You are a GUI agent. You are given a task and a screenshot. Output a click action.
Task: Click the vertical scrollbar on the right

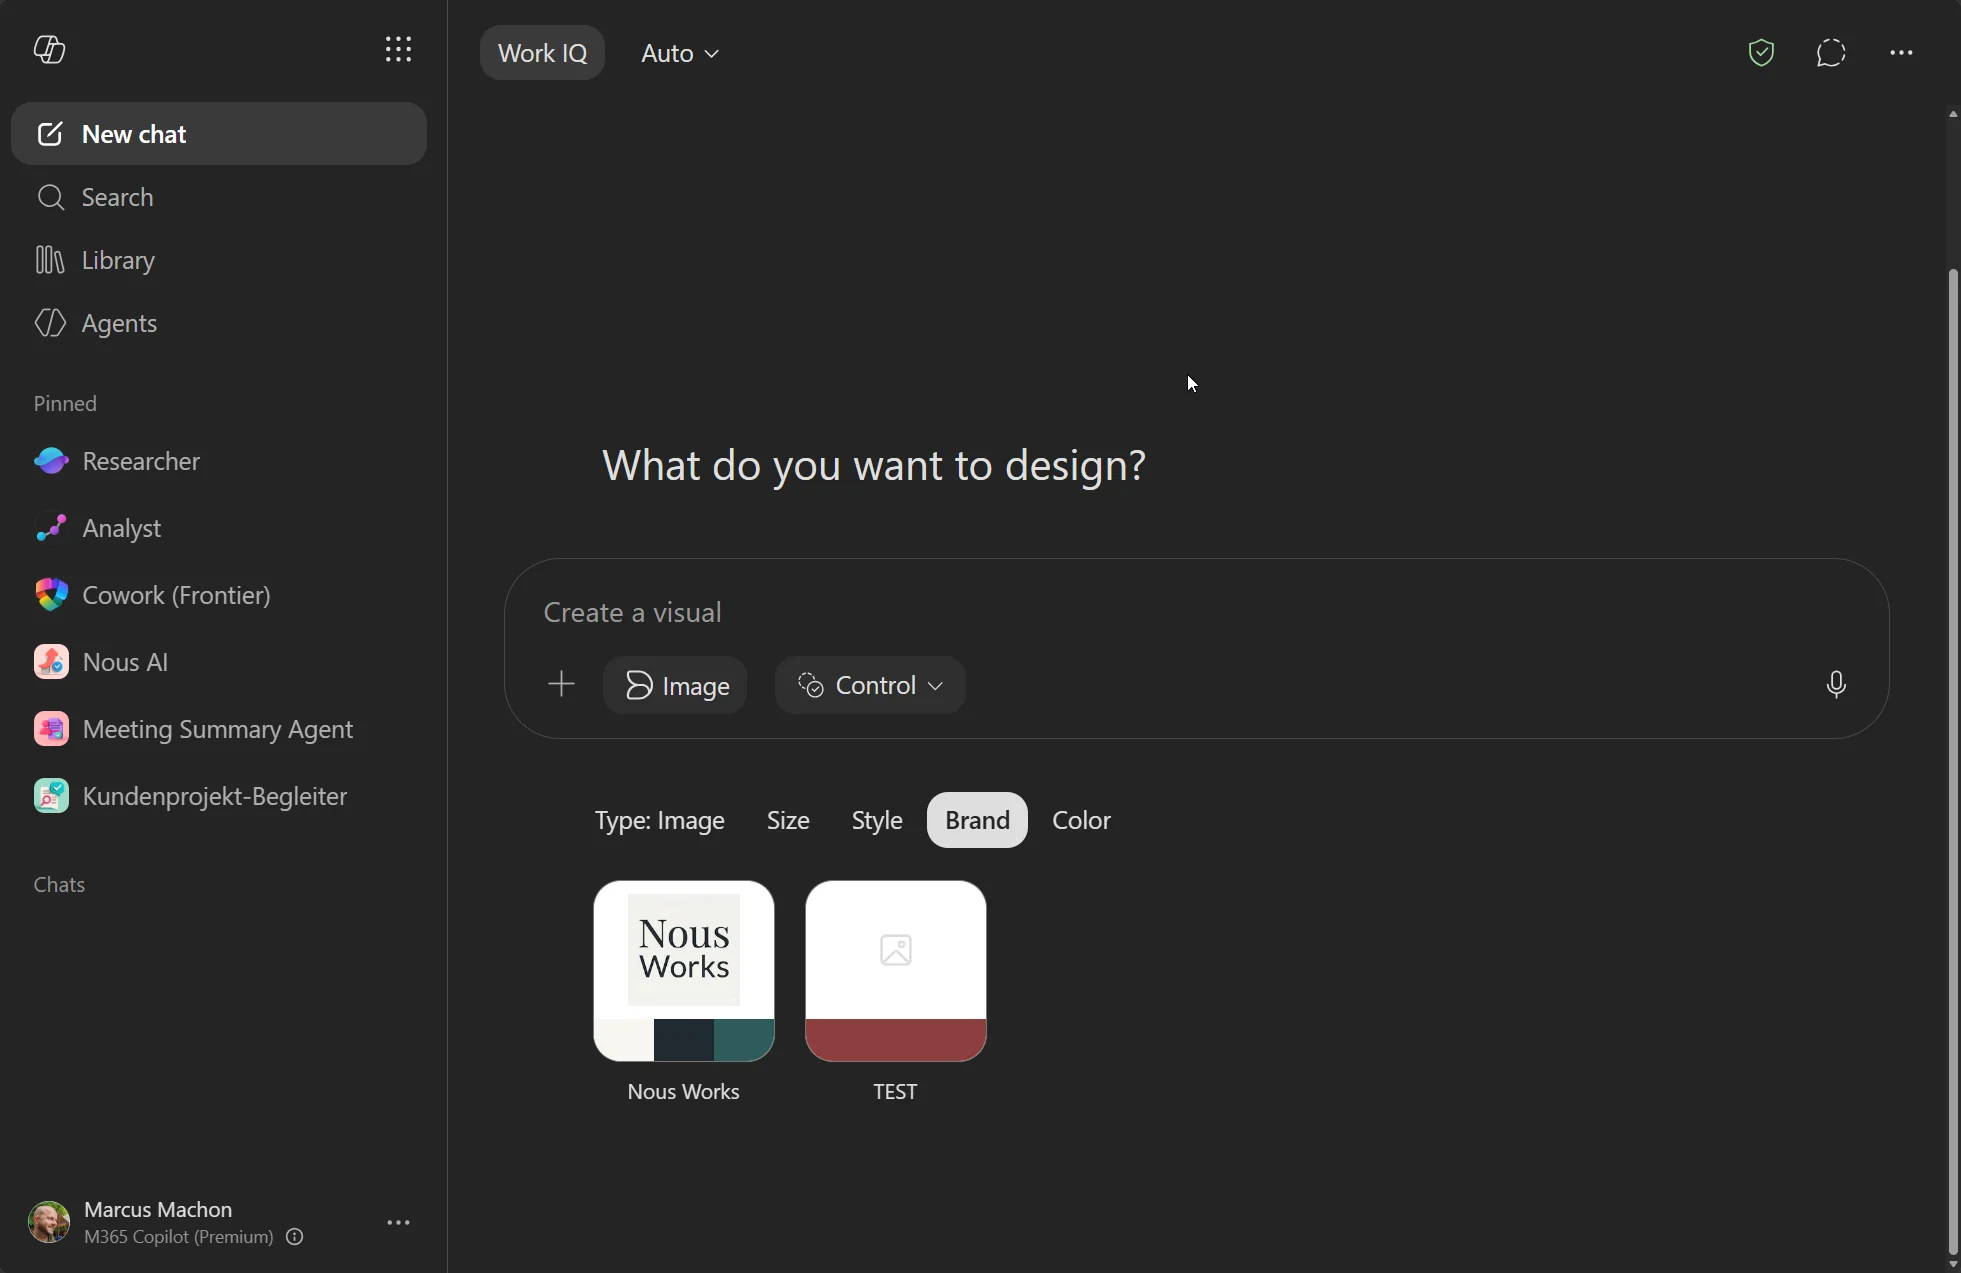1953,760
